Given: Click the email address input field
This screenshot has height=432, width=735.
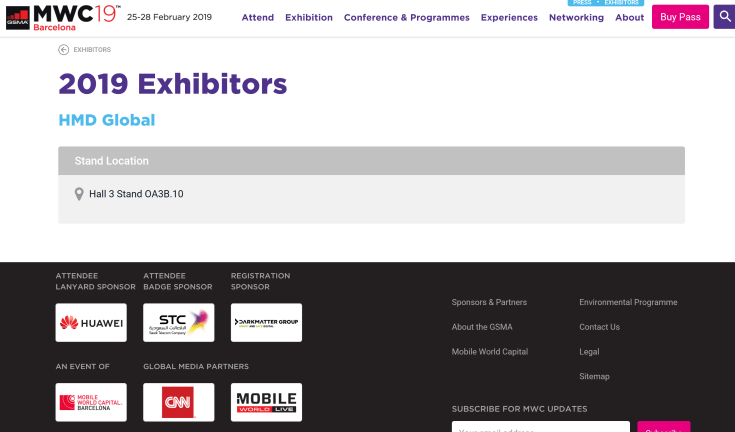Looking at the screenshot, I should coord(540,427).
